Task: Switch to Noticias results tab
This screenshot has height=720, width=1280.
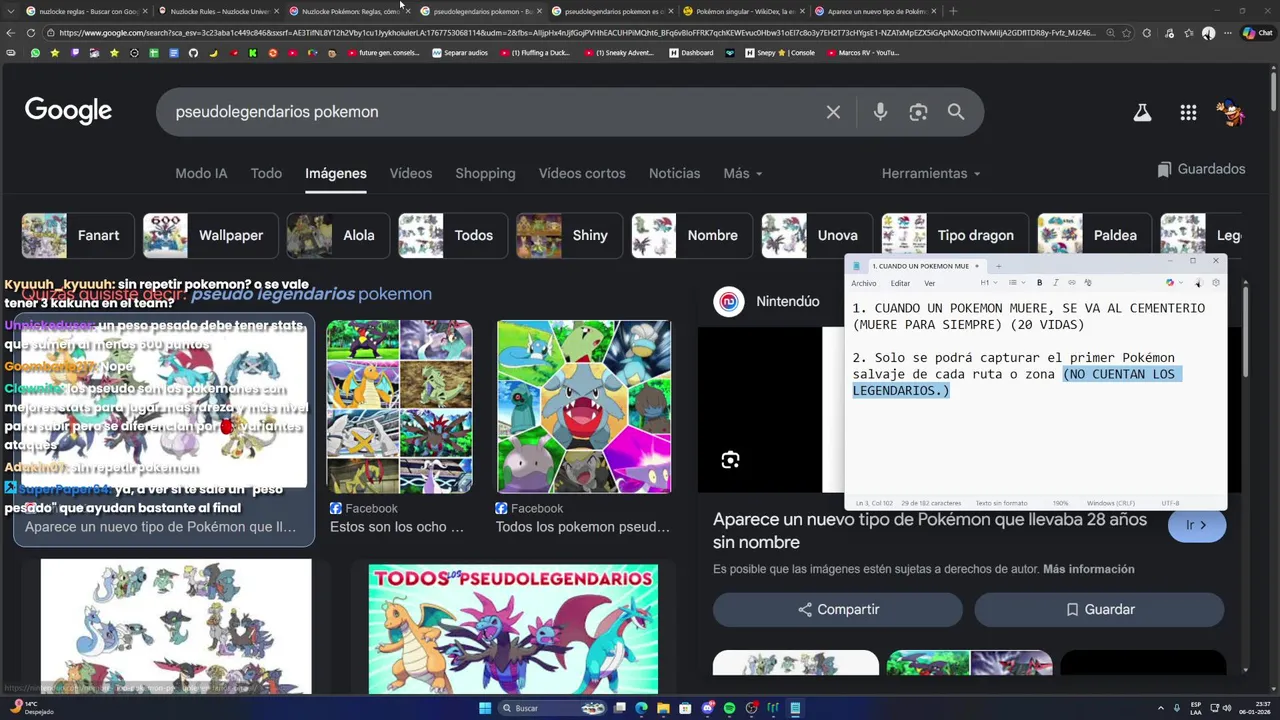Action: (674, 173)
